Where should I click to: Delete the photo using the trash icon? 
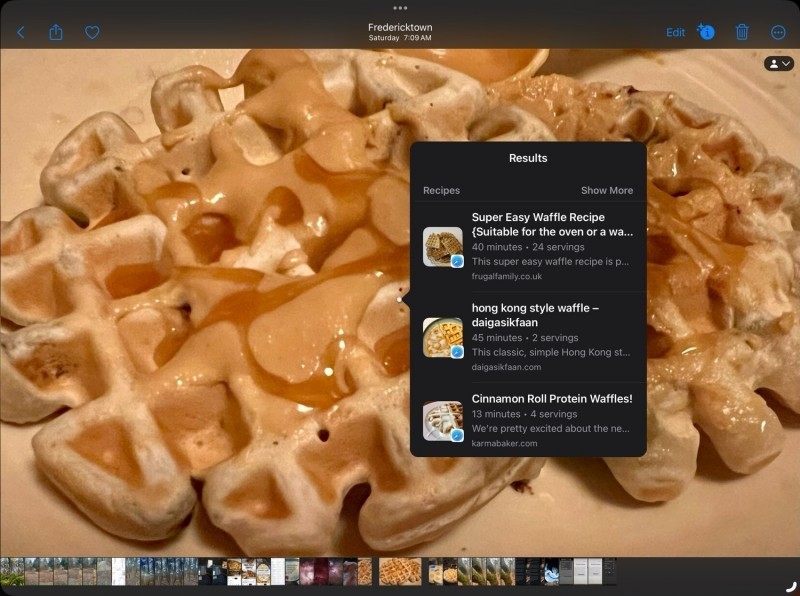click(741, 32)
